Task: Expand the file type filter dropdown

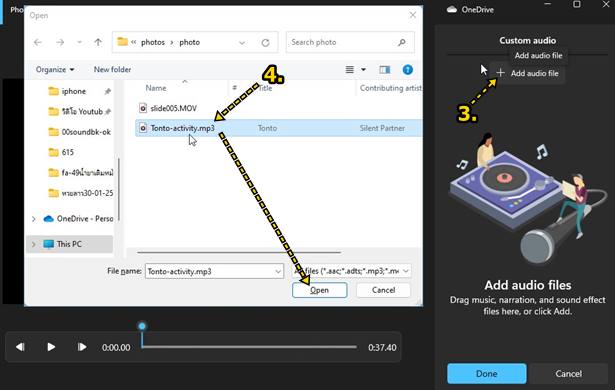Action: pyautogui.click(x=406, y=271)
